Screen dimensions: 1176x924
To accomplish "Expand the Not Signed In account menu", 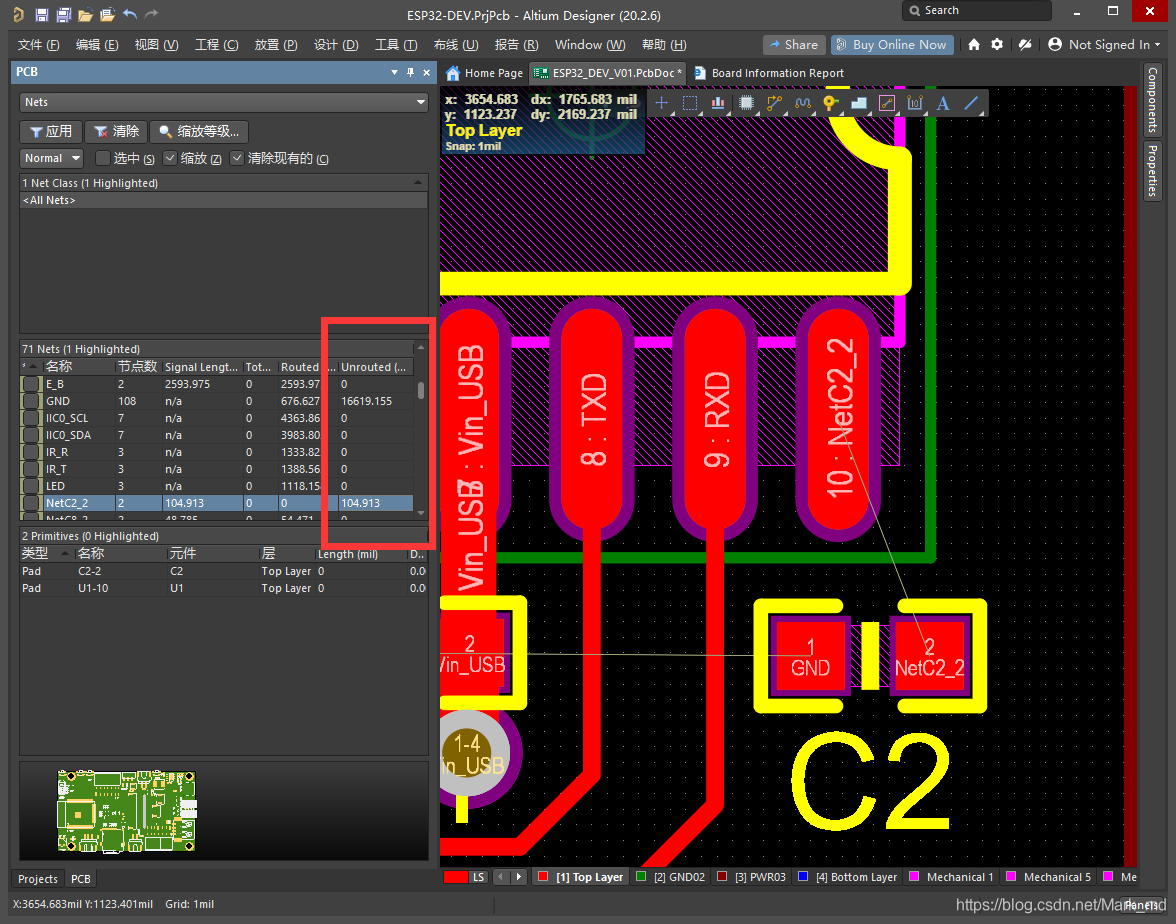I will pos(1104,44).
